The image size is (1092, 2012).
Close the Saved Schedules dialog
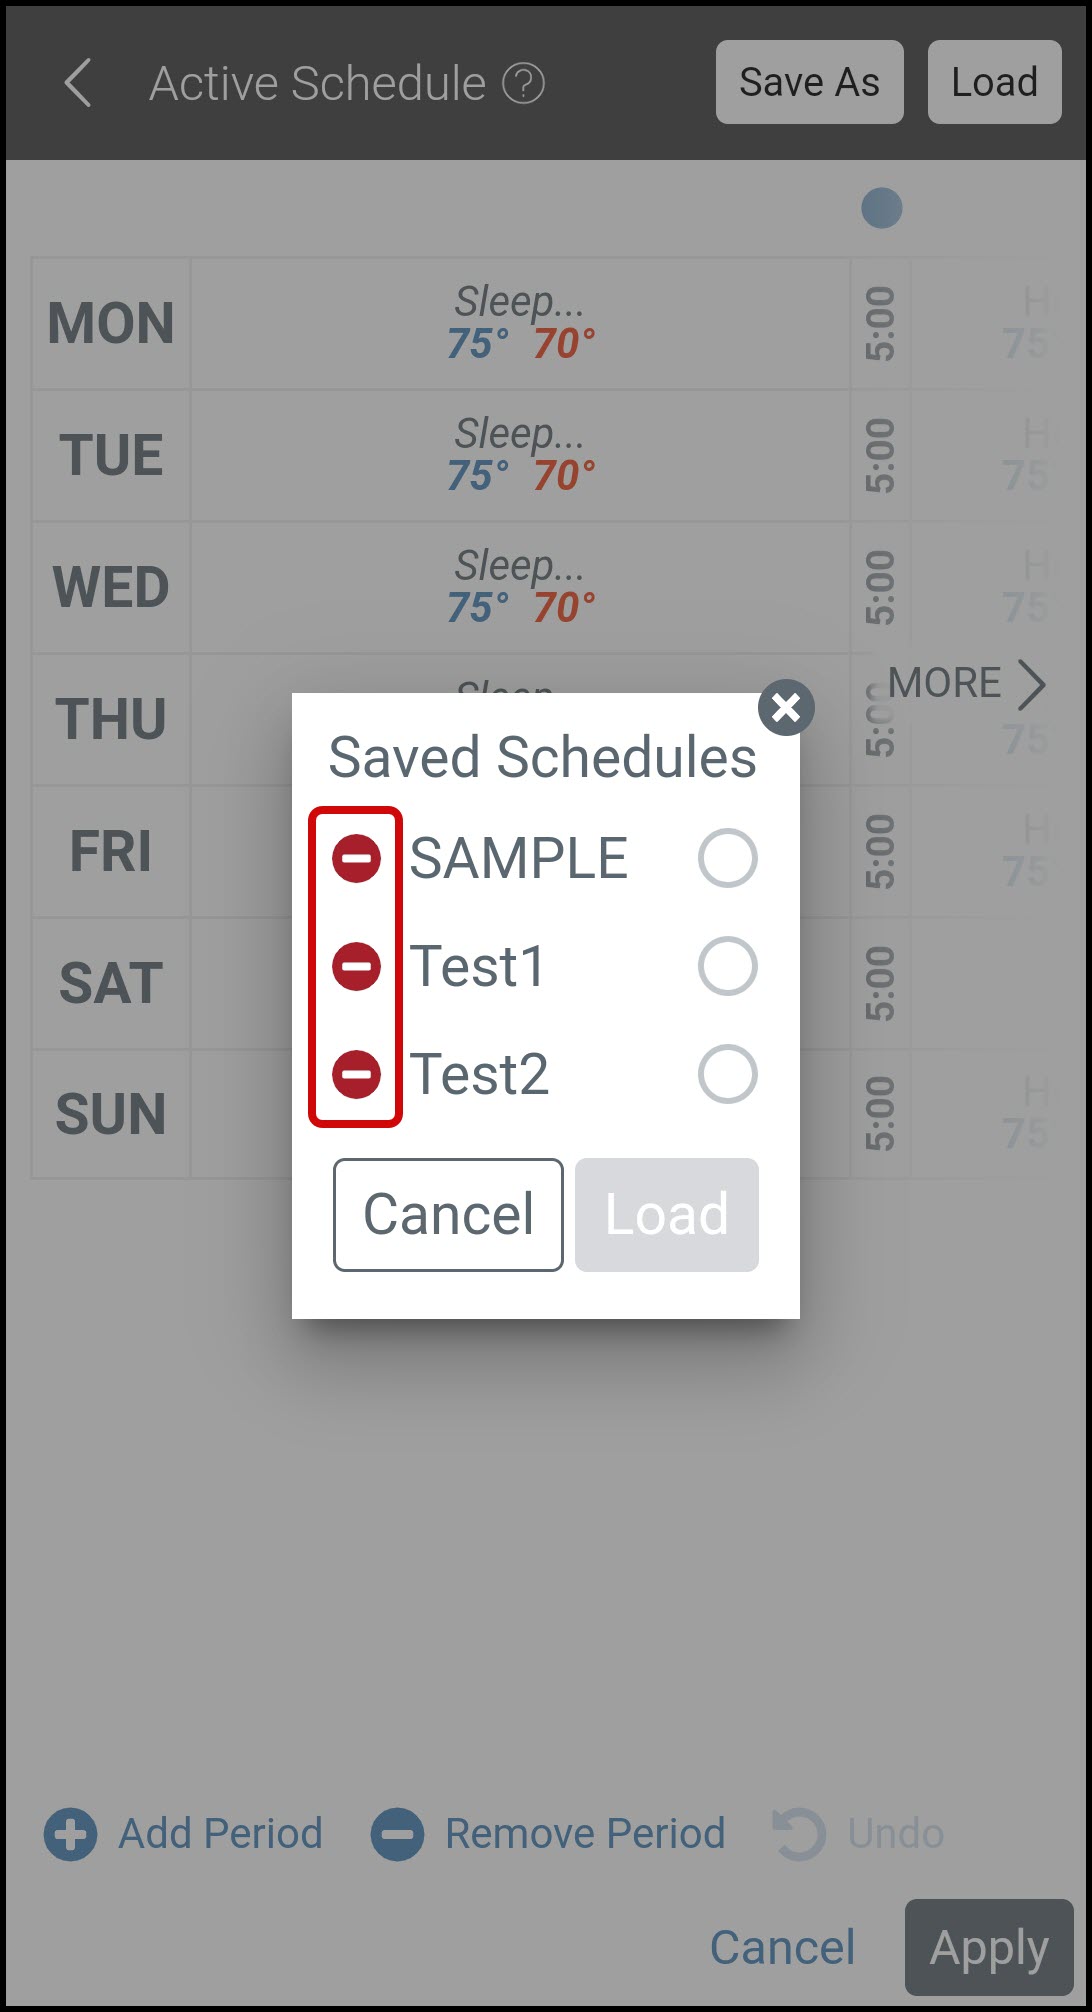pos(786,708)
